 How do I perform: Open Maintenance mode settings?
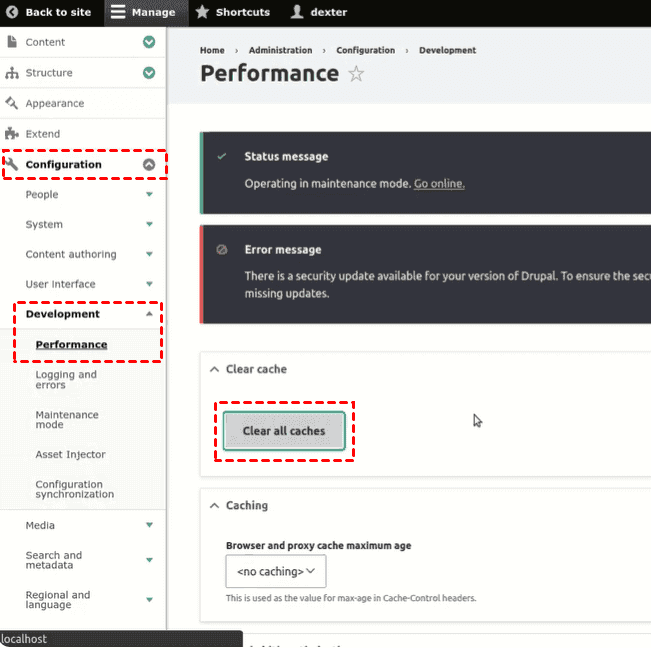[67, 420]
